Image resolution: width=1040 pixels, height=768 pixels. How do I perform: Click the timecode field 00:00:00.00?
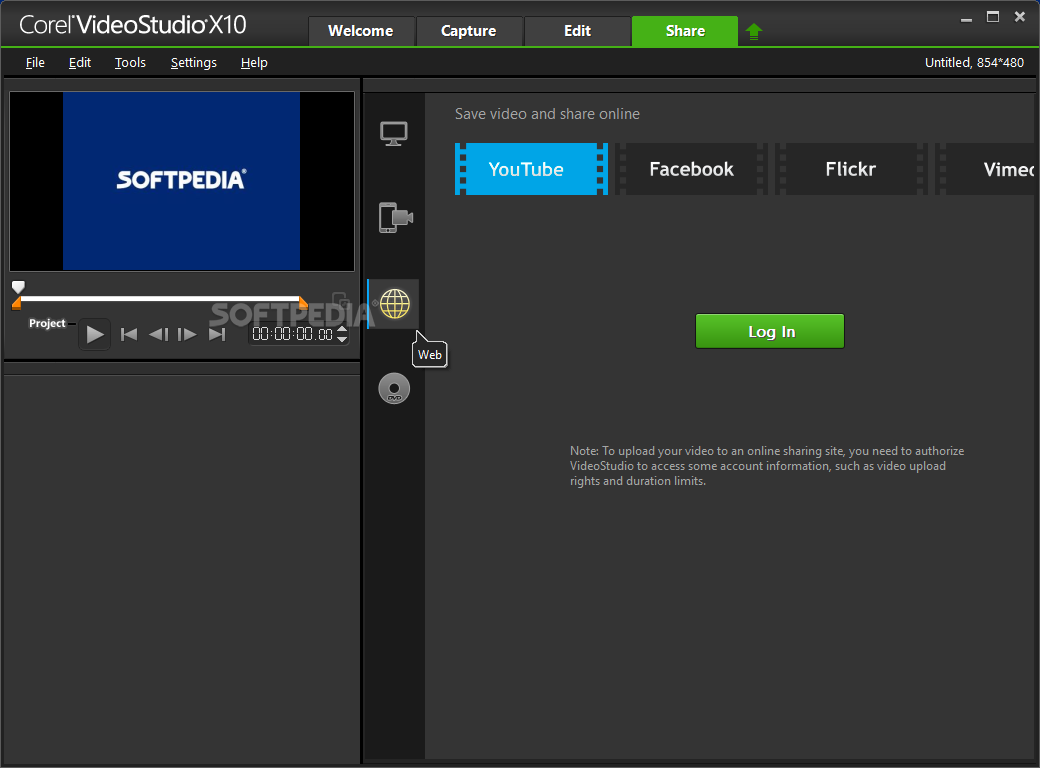click(292, 334)
